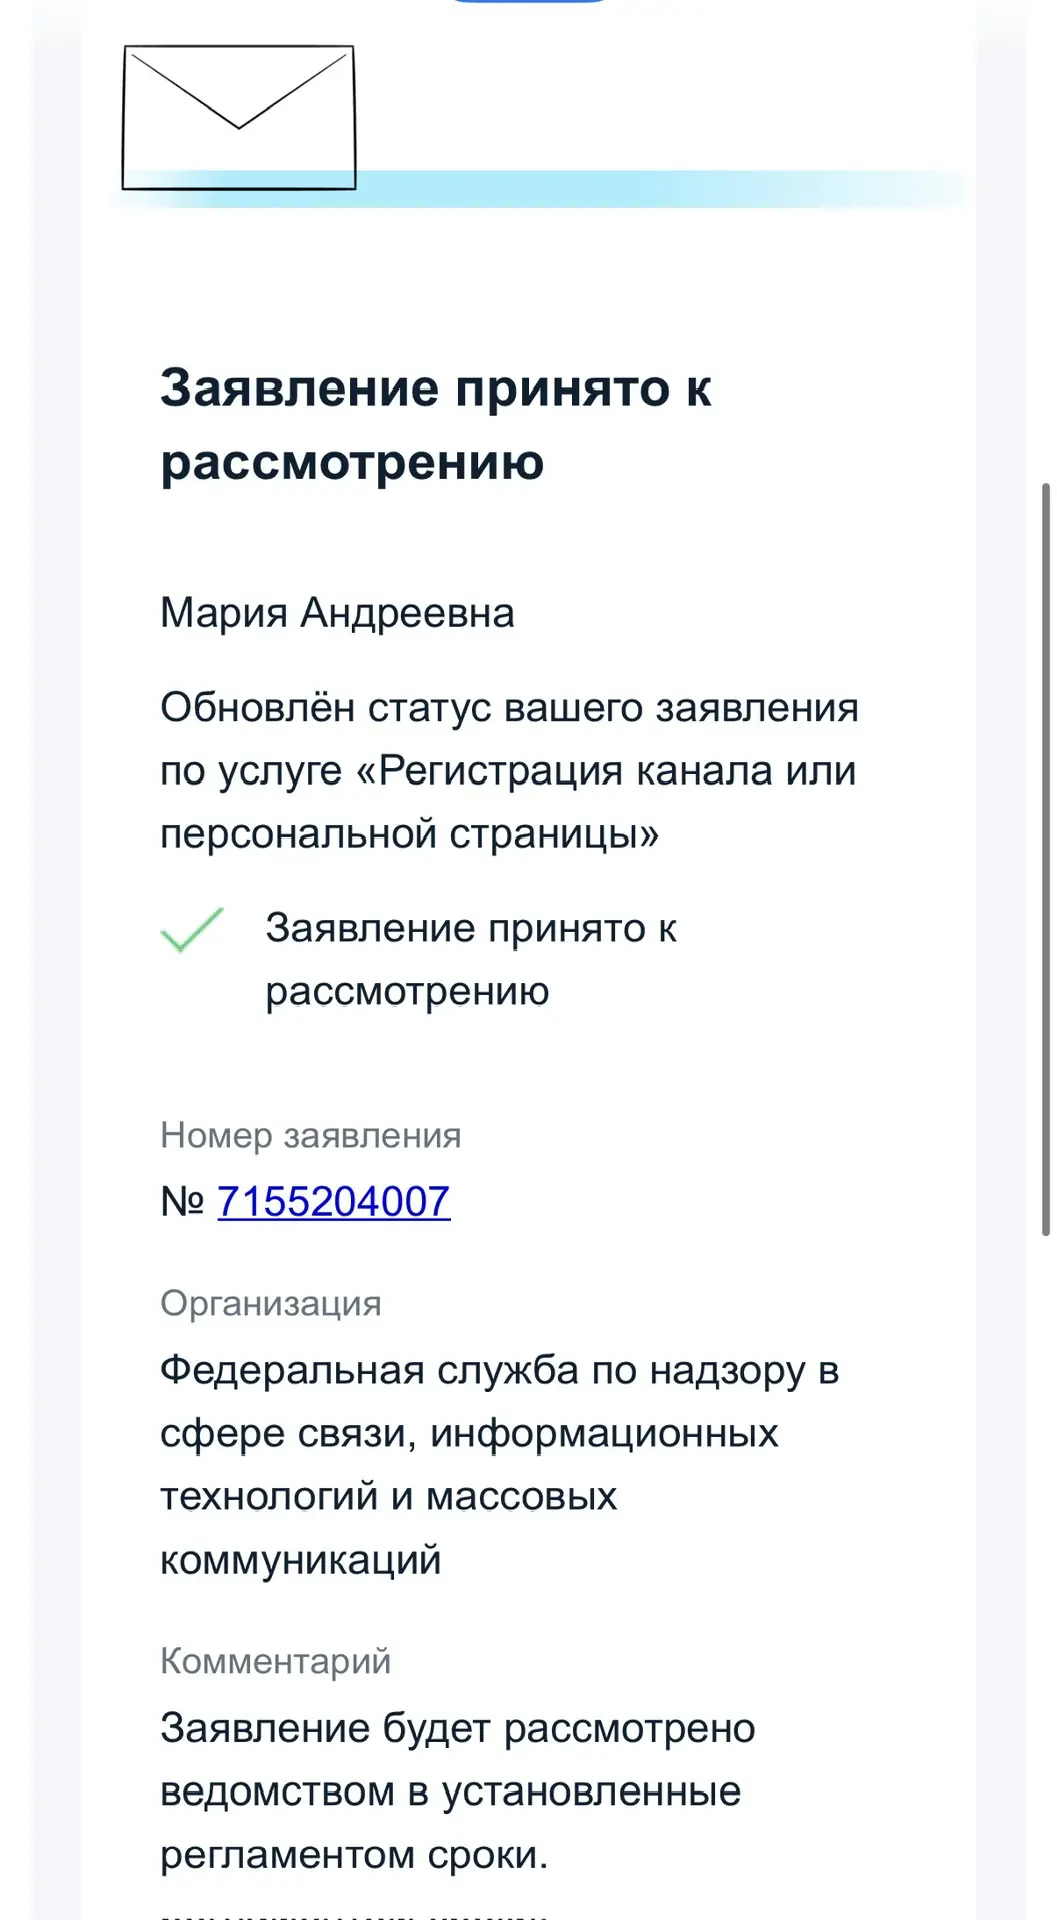Click the comment text «Заявление будет рассмотрено»

[x=458, y=1728]
